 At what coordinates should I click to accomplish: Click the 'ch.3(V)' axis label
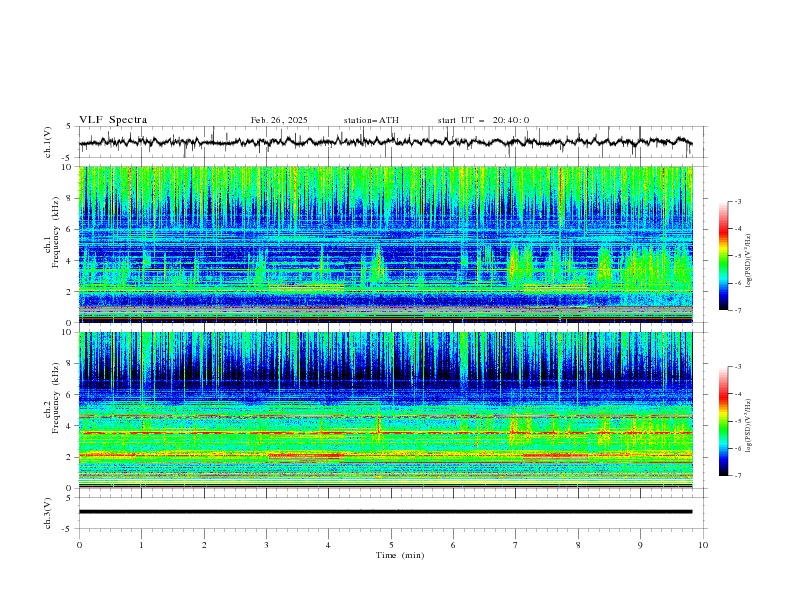[x=48, y=513]
